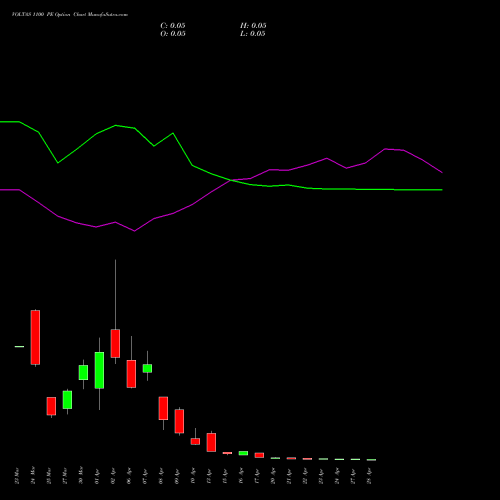This screenshot has height=500, width=500.
Task: Click the 06 Apr date label
Action: [x=129, y=476]
